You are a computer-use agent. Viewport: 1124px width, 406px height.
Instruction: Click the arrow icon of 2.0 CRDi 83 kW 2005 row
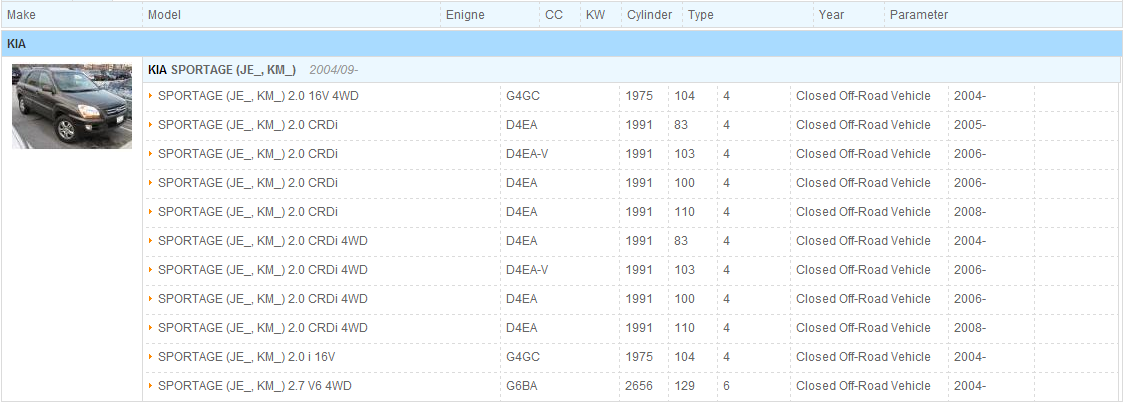tap(151, 125)
